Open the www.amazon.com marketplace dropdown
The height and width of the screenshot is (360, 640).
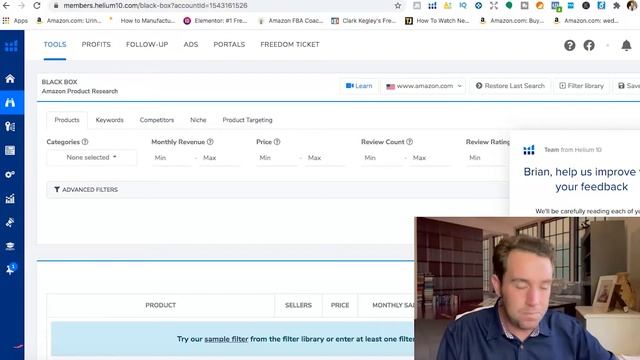[x=424, y=86]
